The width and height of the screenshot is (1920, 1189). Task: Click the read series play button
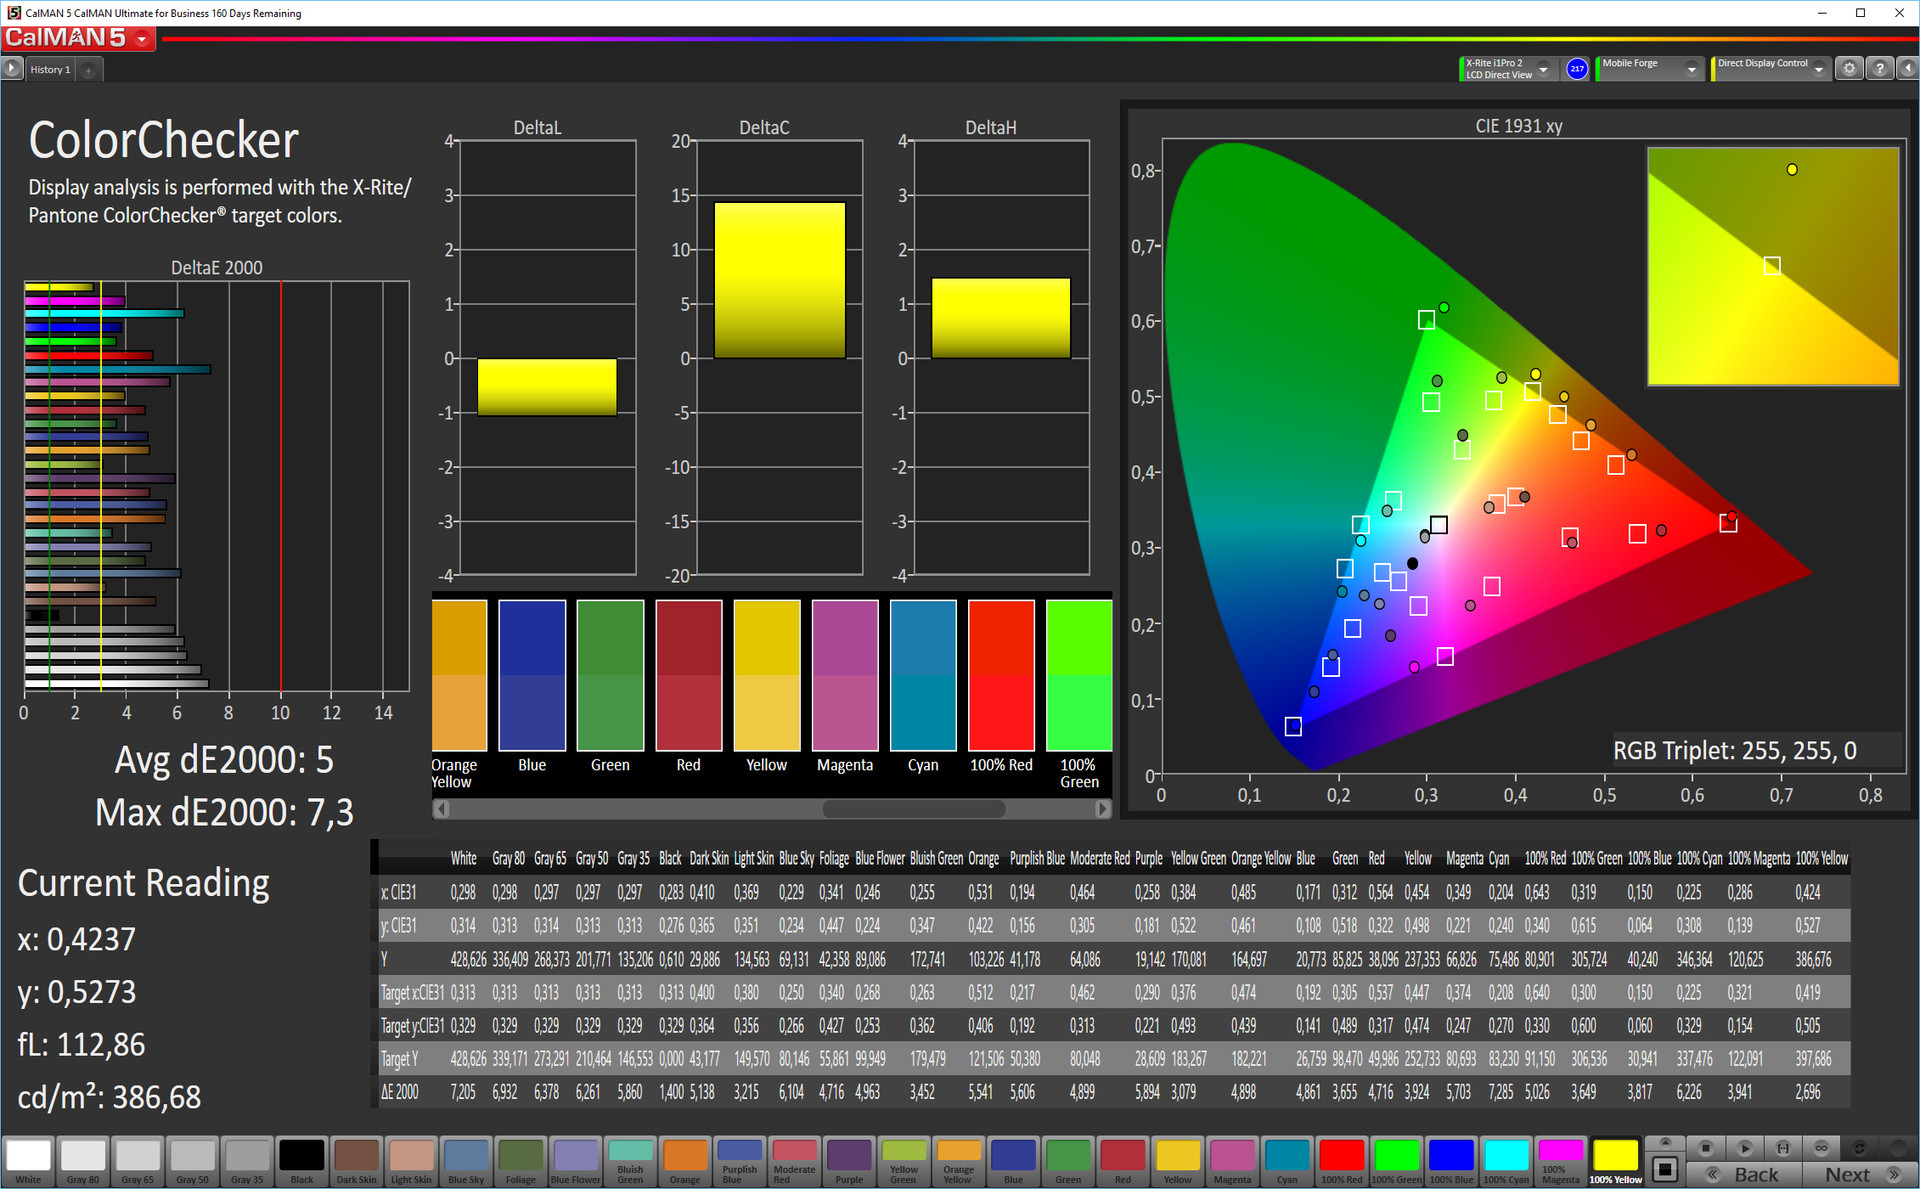point(1745,1148)
